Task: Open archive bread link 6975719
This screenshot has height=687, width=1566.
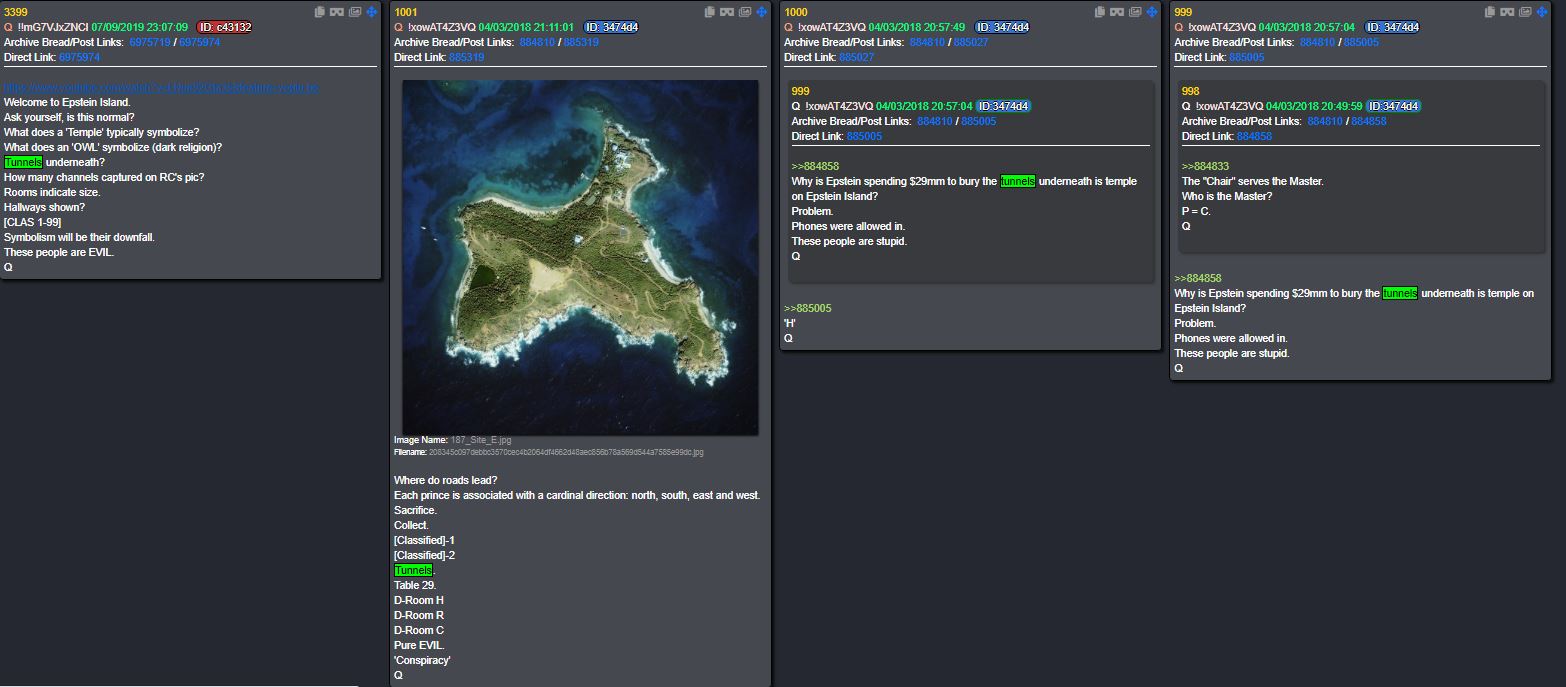Action: (151, 42)
